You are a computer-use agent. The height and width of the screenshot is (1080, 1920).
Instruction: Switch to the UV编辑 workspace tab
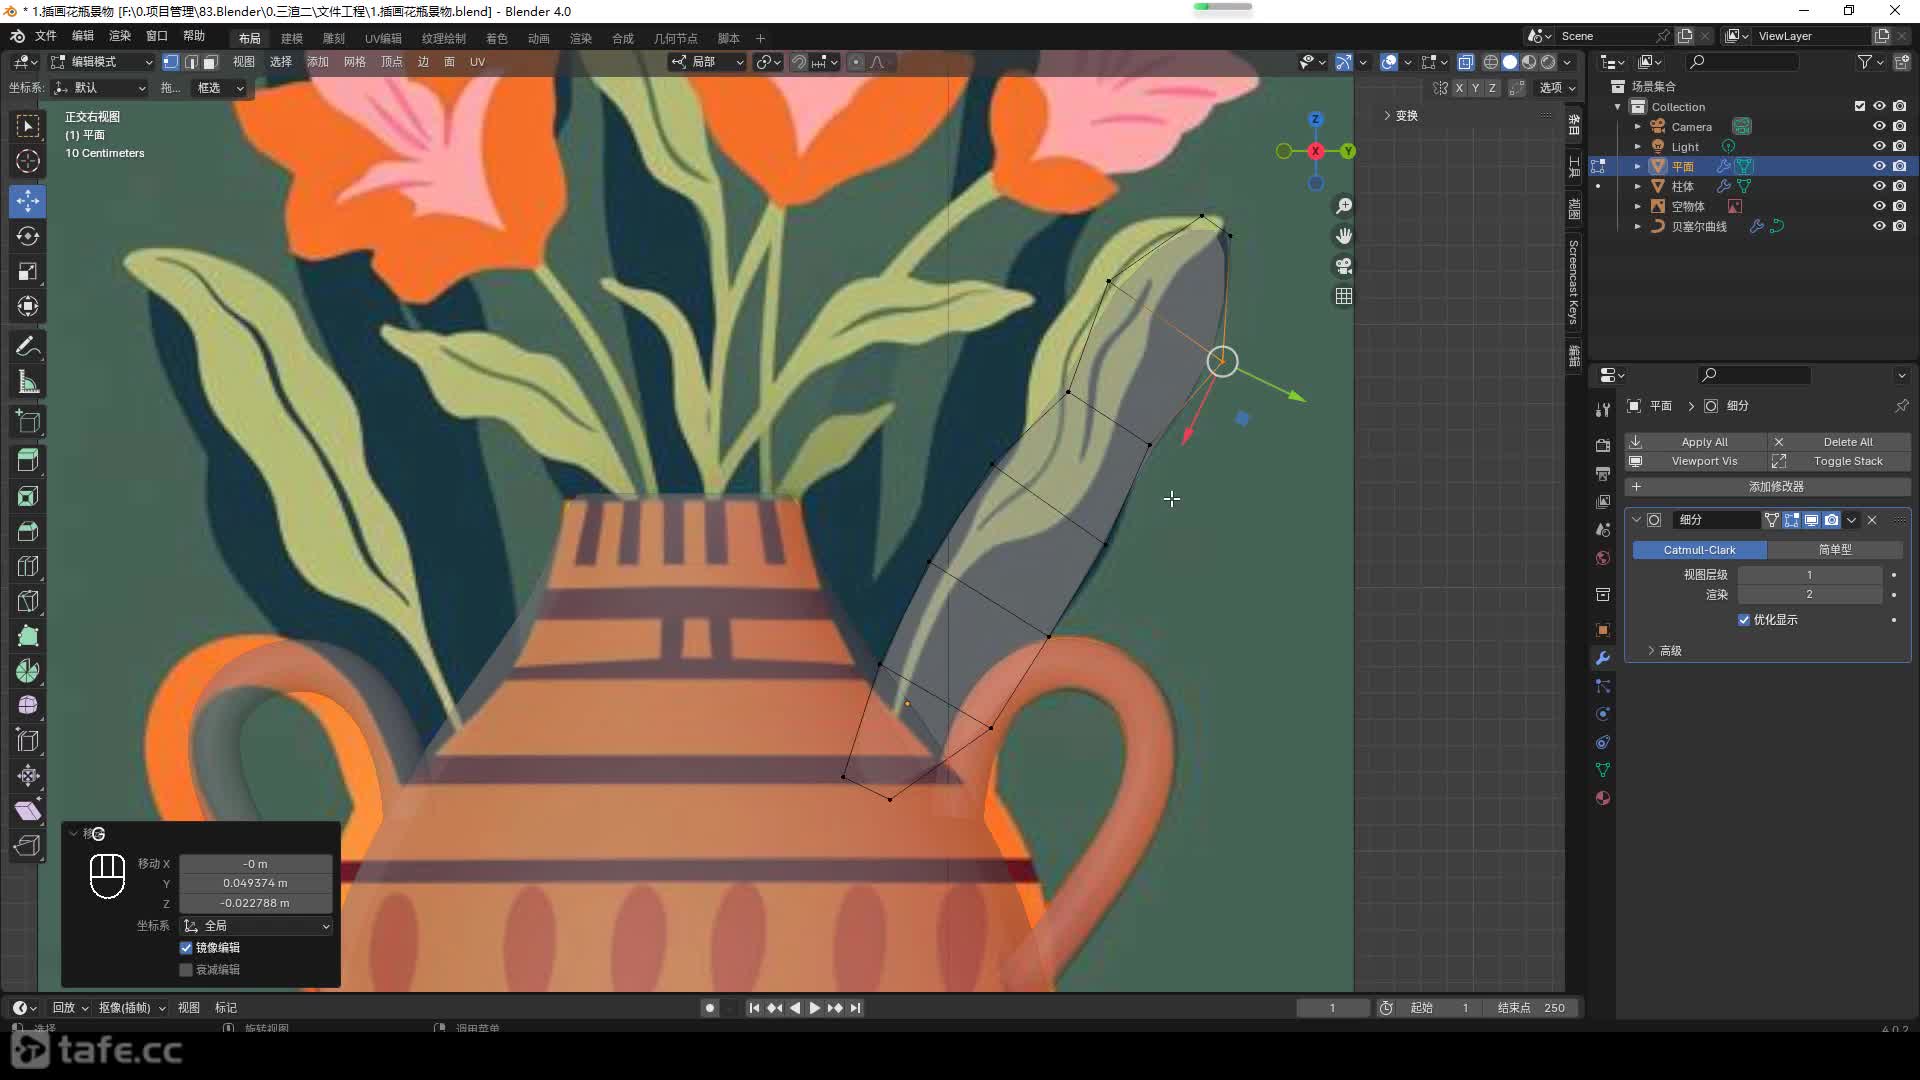[x=383, y=38]
